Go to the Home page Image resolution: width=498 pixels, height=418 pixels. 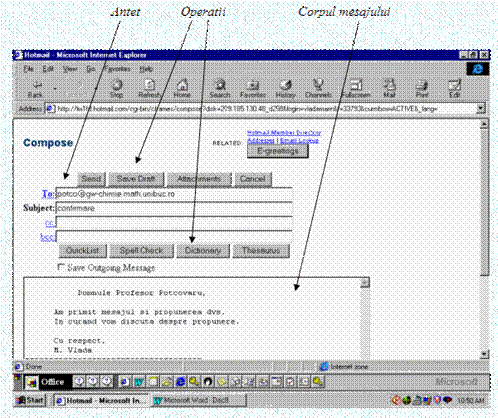pyautogui.click(x=182, y=89)
